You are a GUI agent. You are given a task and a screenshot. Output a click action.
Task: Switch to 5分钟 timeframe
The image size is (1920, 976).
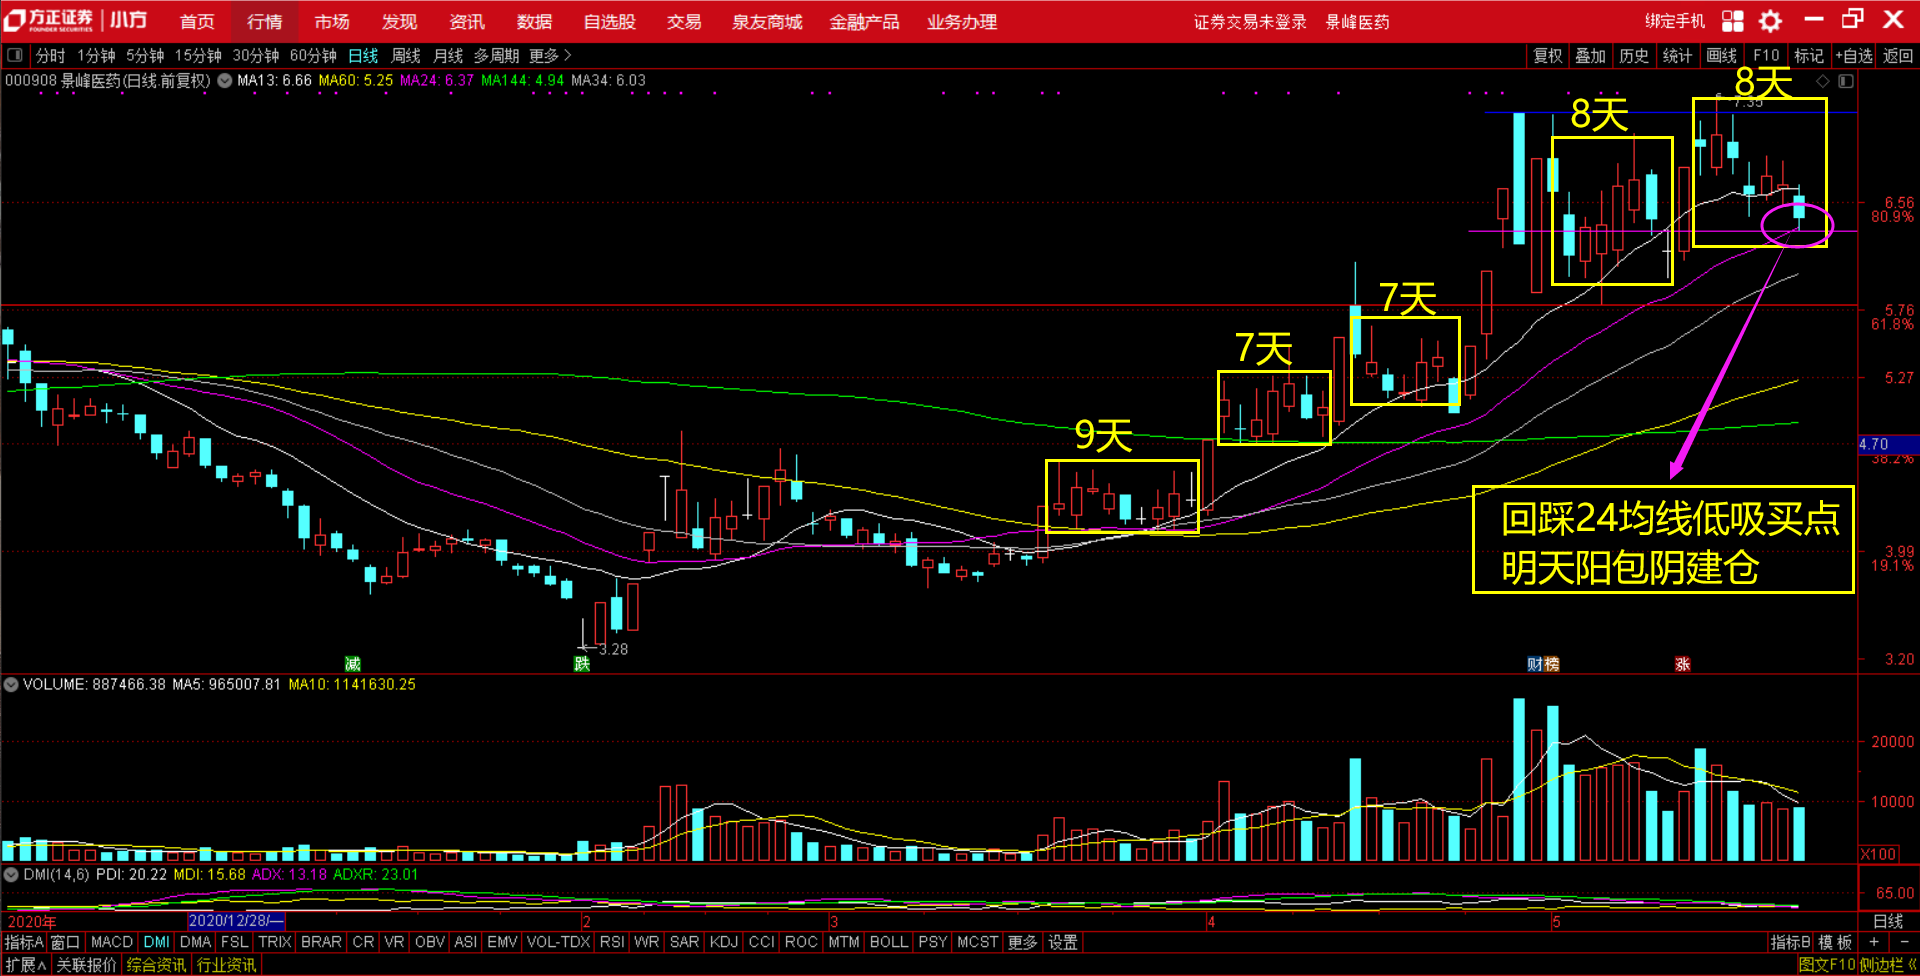145,56
